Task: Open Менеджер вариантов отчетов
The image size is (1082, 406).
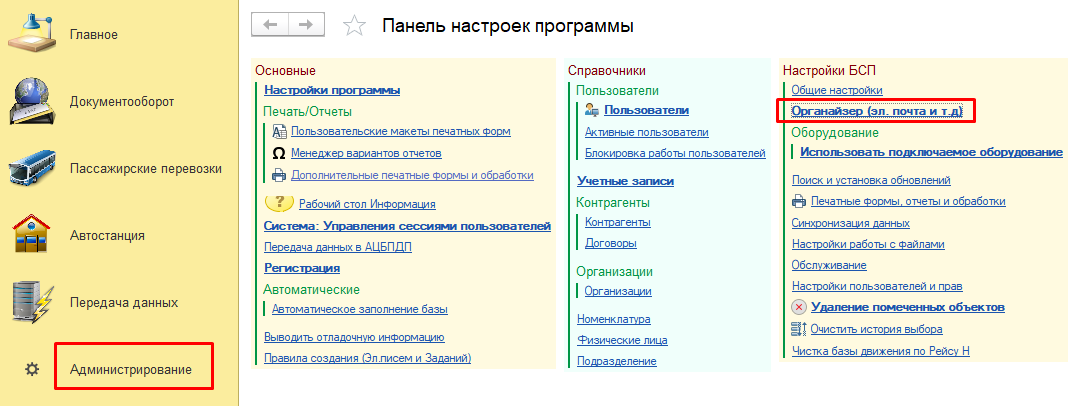Action: click(x=366, y=153)
